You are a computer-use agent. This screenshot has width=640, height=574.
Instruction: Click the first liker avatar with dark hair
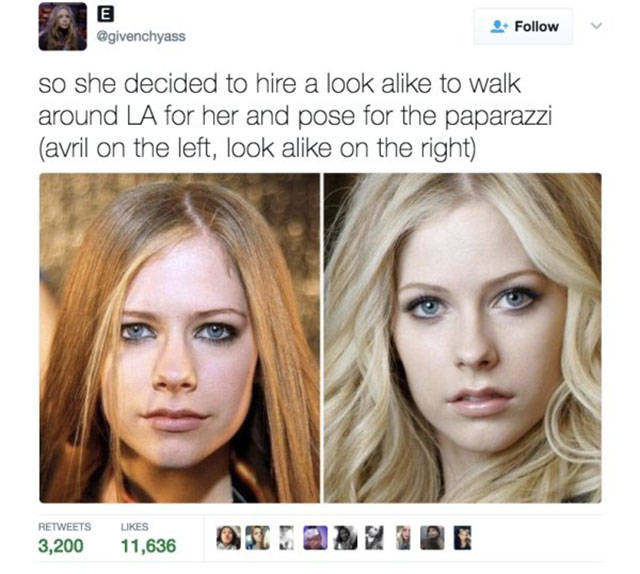(x=228, y=538)
